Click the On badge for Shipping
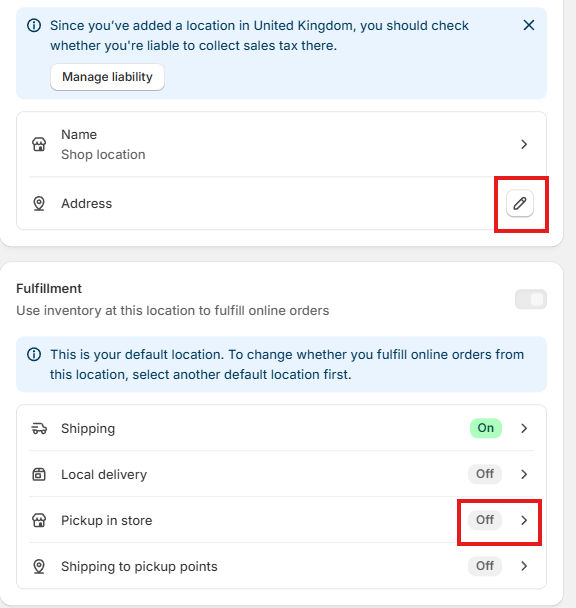 click(x=486, y=428)
